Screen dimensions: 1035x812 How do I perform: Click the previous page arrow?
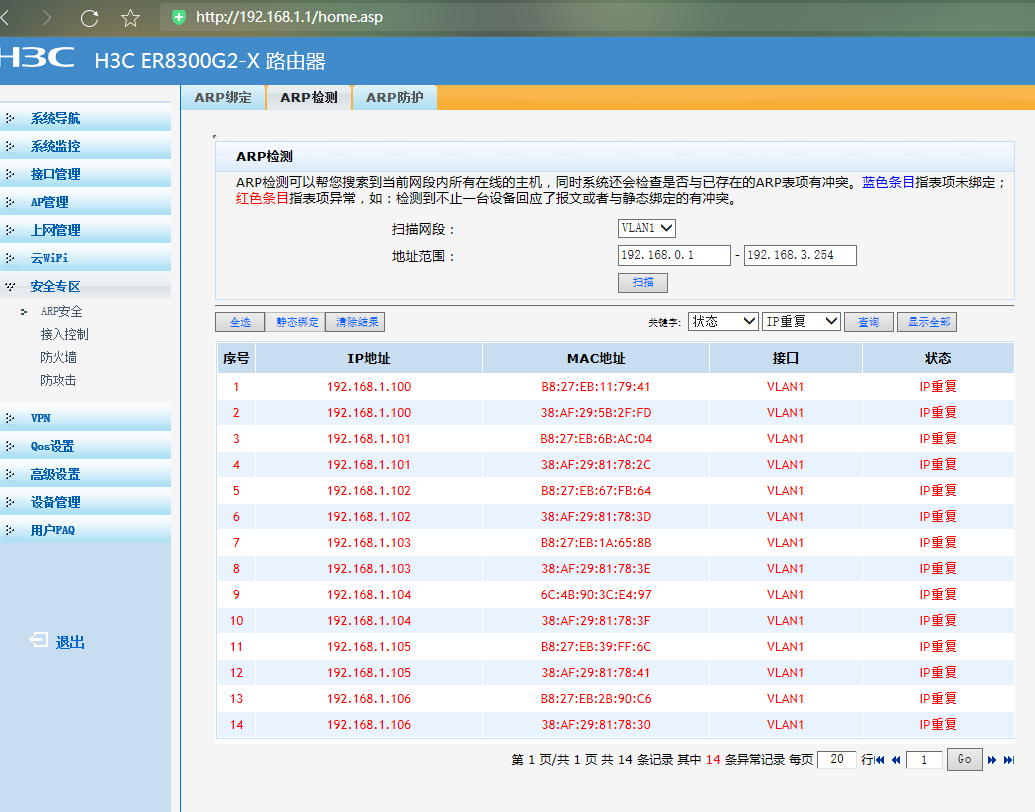coord(896,760)
